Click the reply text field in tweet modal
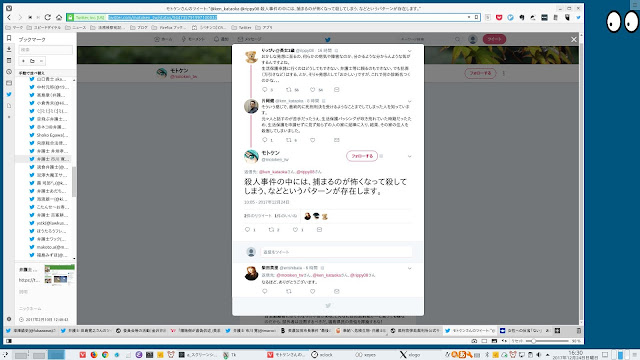 pyautogui.click(x=336, y=252)
